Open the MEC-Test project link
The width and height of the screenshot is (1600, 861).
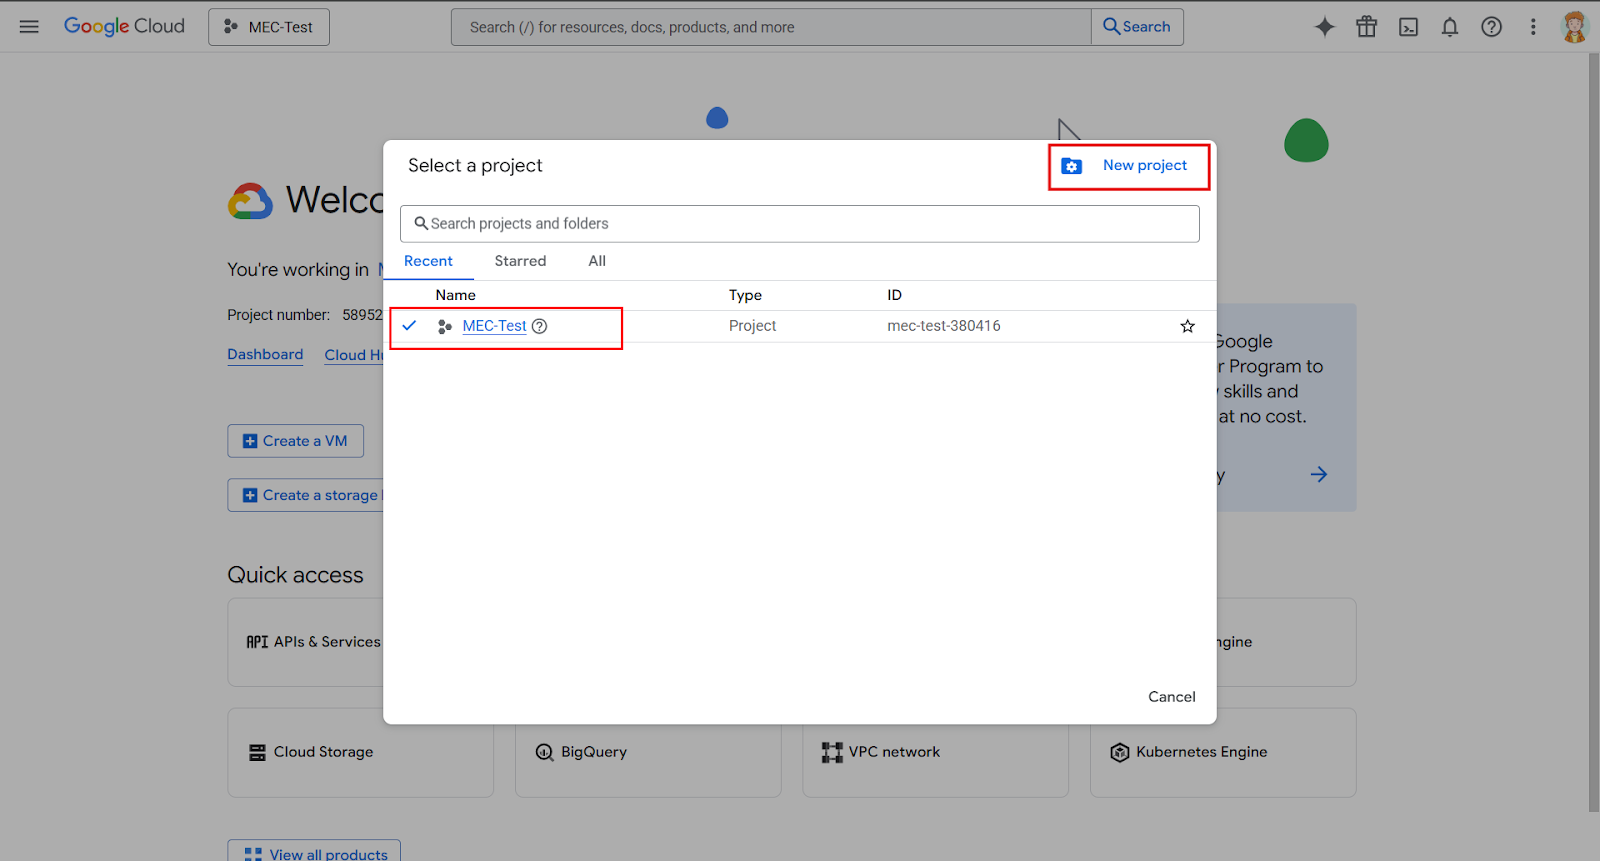[494, 326]
